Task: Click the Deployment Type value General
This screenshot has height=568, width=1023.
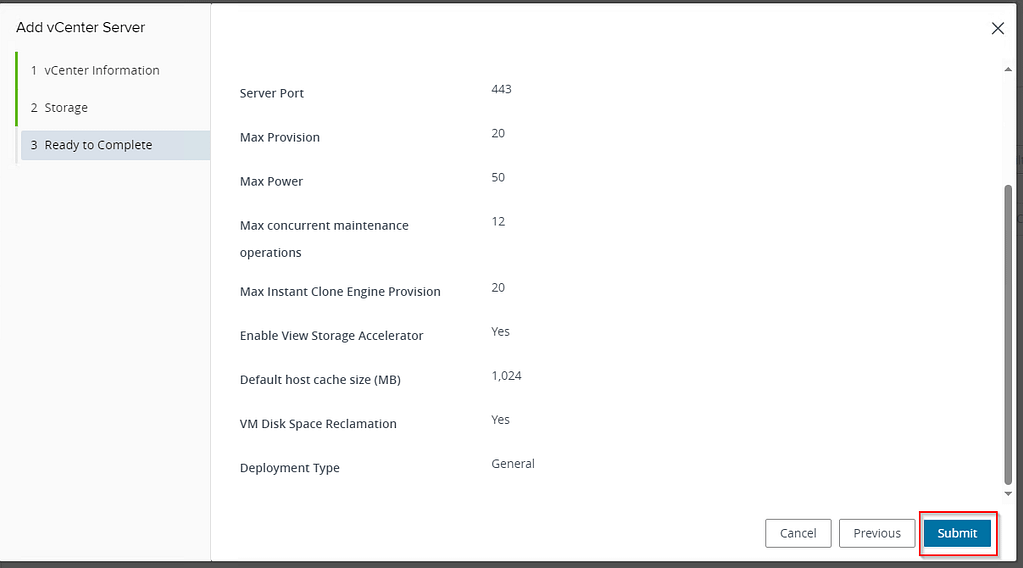Action: point(513,464)
